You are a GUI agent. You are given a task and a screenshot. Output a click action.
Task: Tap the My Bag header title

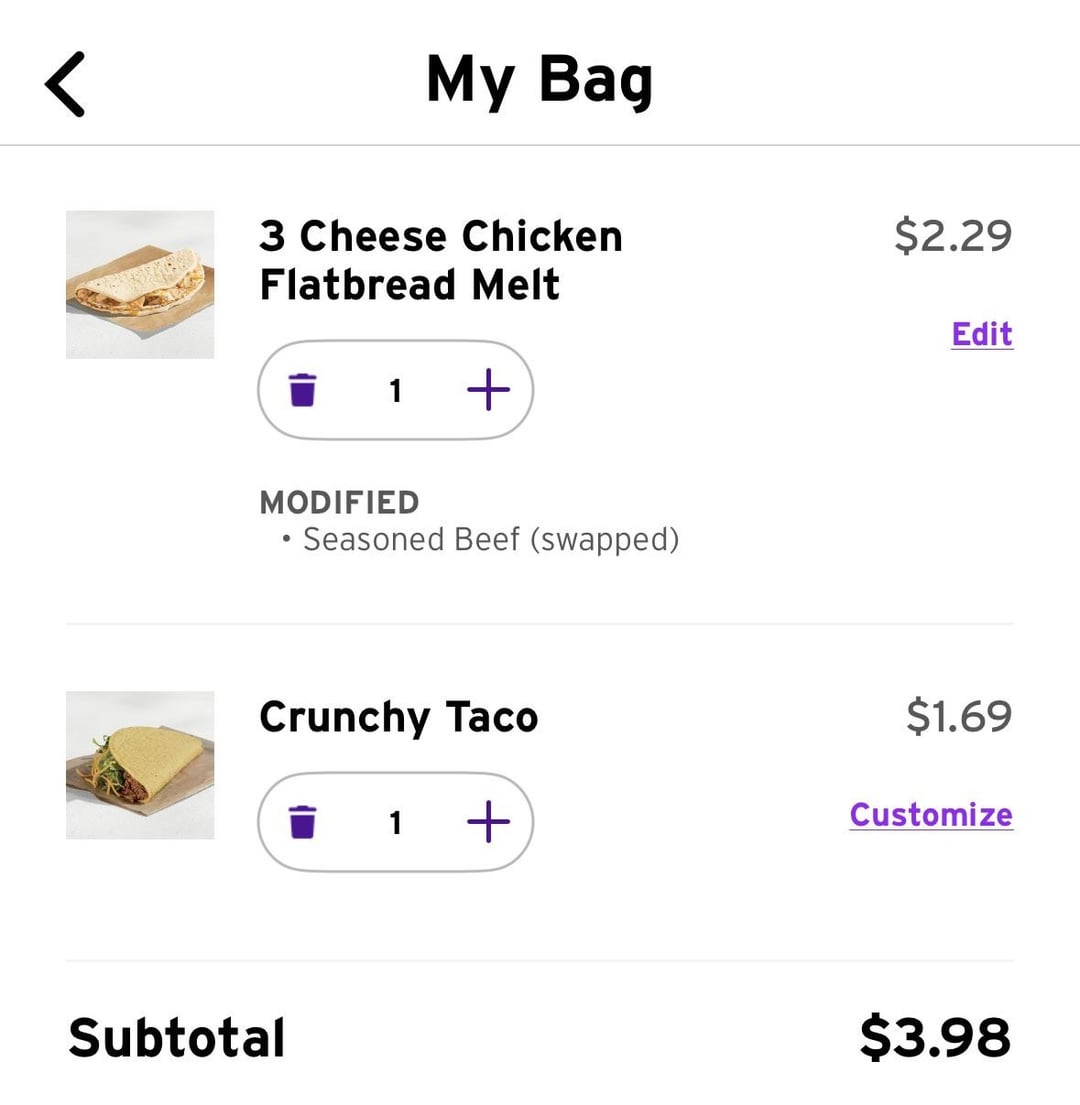(539, 80)
